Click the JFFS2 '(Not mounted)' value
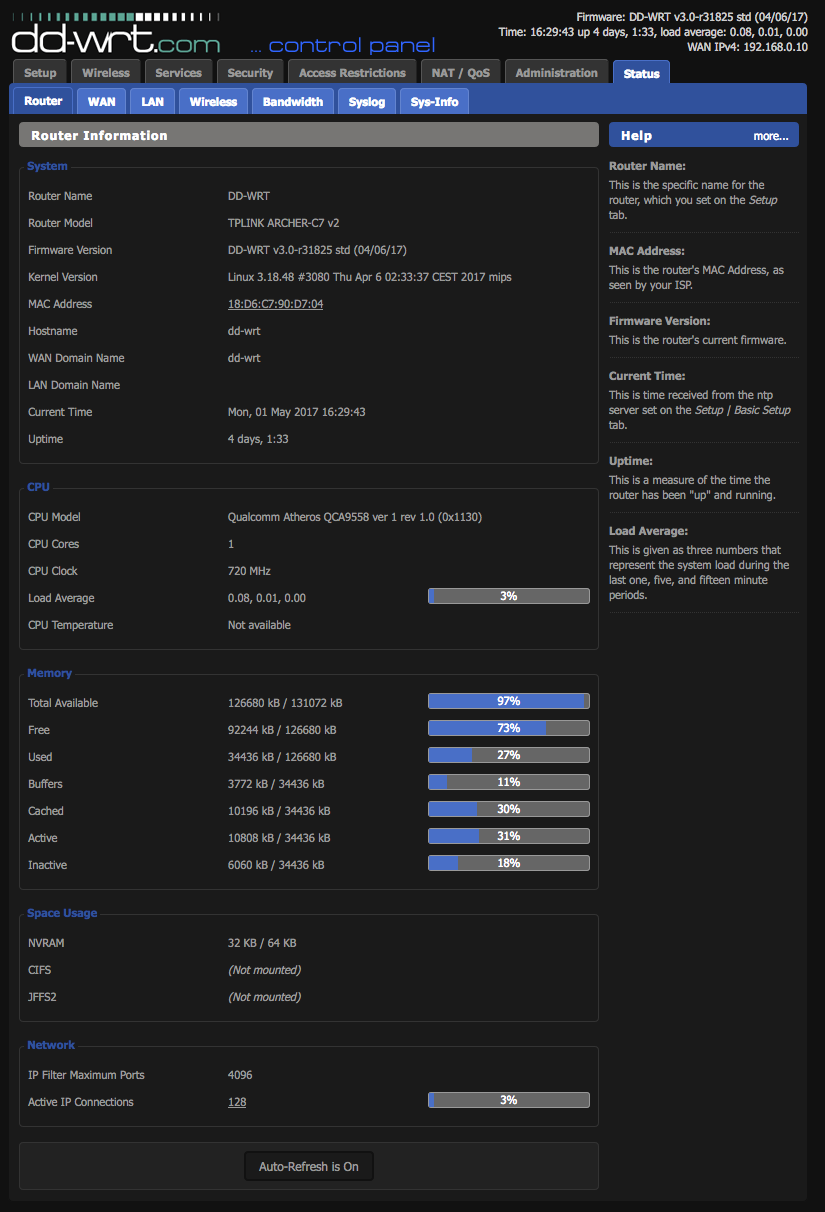Image resolution: width=825 pixels, height=1212 pixels. (264, 997)
